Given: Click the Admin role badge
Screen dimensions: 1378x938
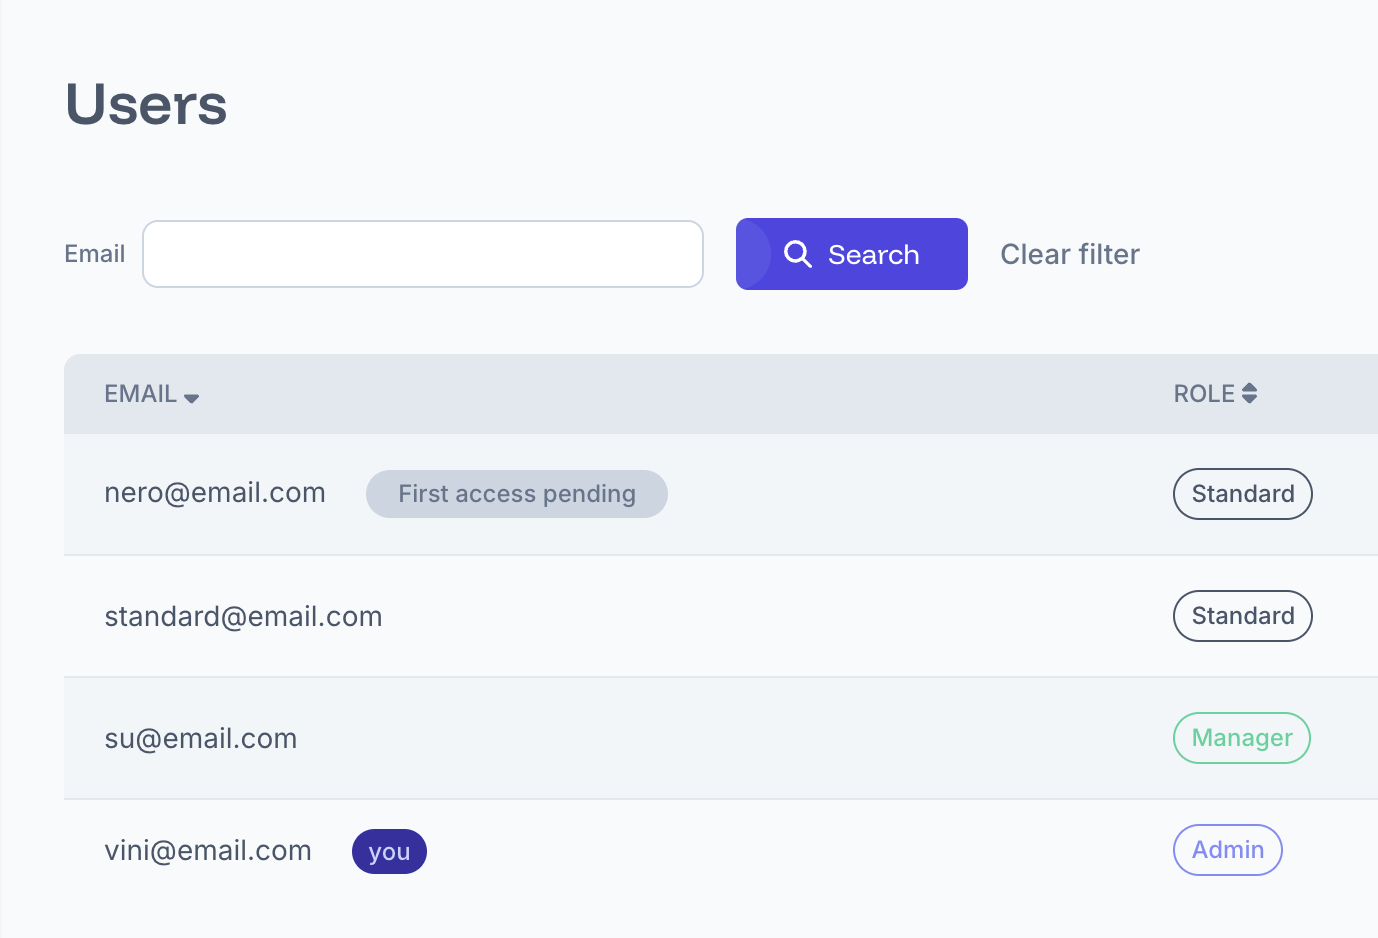Looking at the screenshot, I should click(x=1227, y=850).
